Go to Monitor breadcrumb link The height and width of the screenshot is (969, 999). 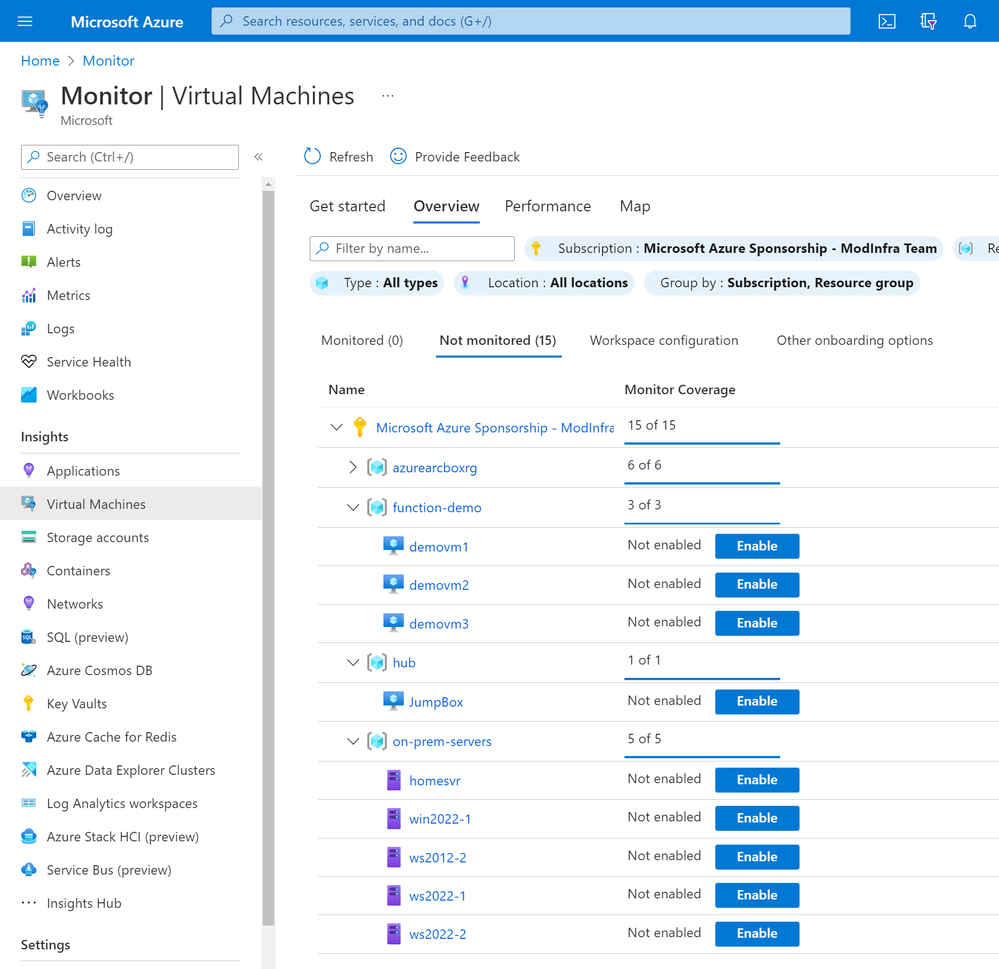click(x=108, y=61)
